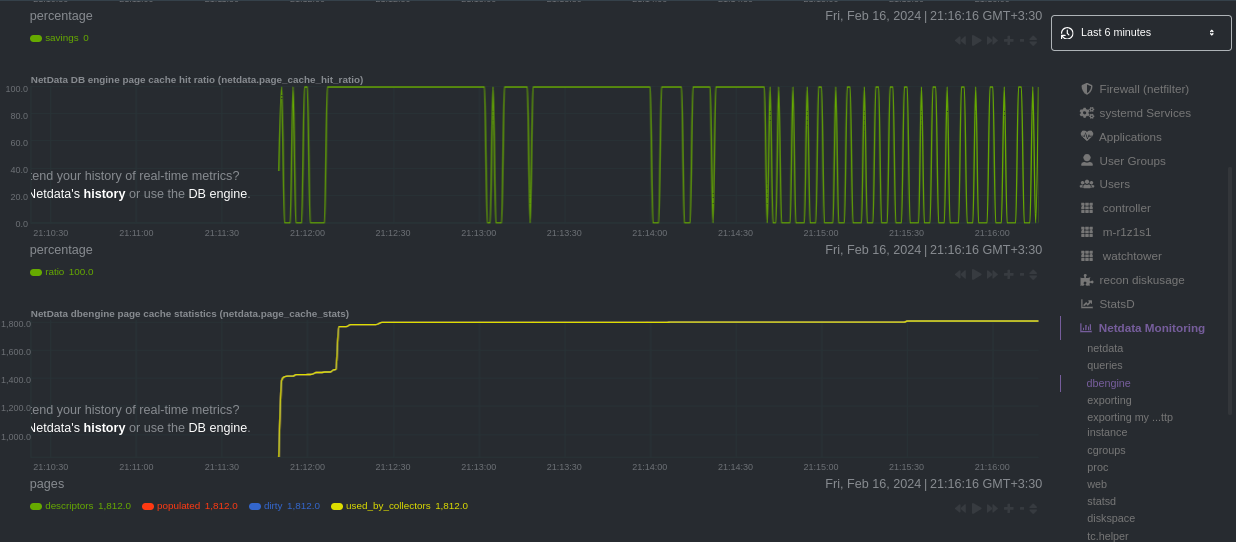This screenshot has height=542, width=1236.
Task: Fast-forward the page cache statistics chart
Action: pos(992,508)
